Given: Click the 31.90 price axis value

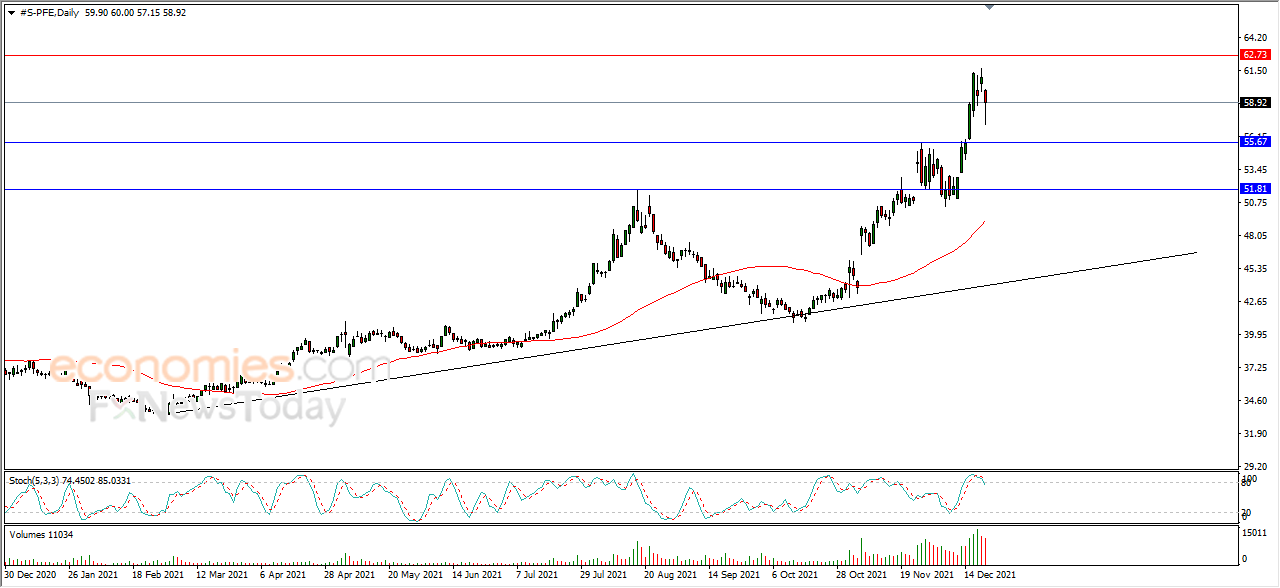Looking at the screenshot, I should pyautogui.click(x=1255, y=434).
